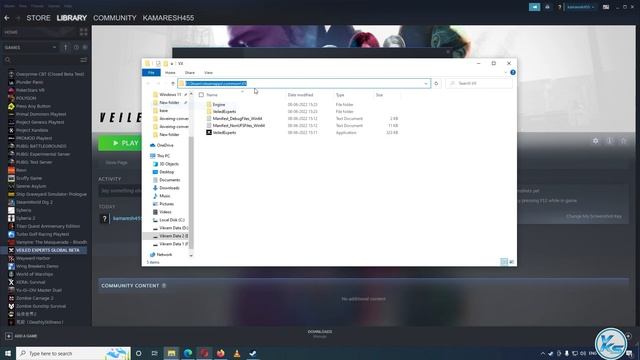Favorite the game with star icon
Screen dimensions: 640x360
click(623, 141)
